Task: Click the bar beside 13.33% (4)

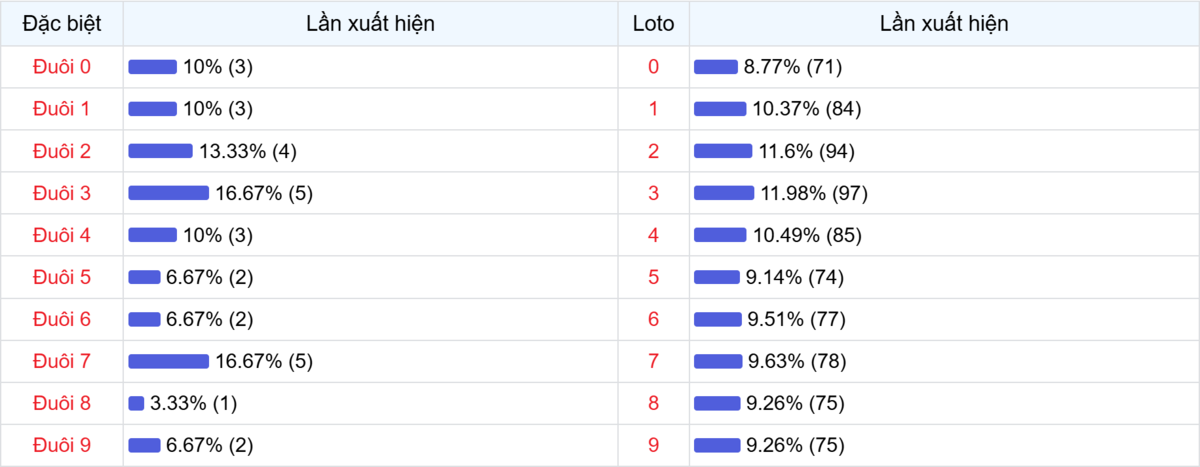Action: (x=160, y=151)
